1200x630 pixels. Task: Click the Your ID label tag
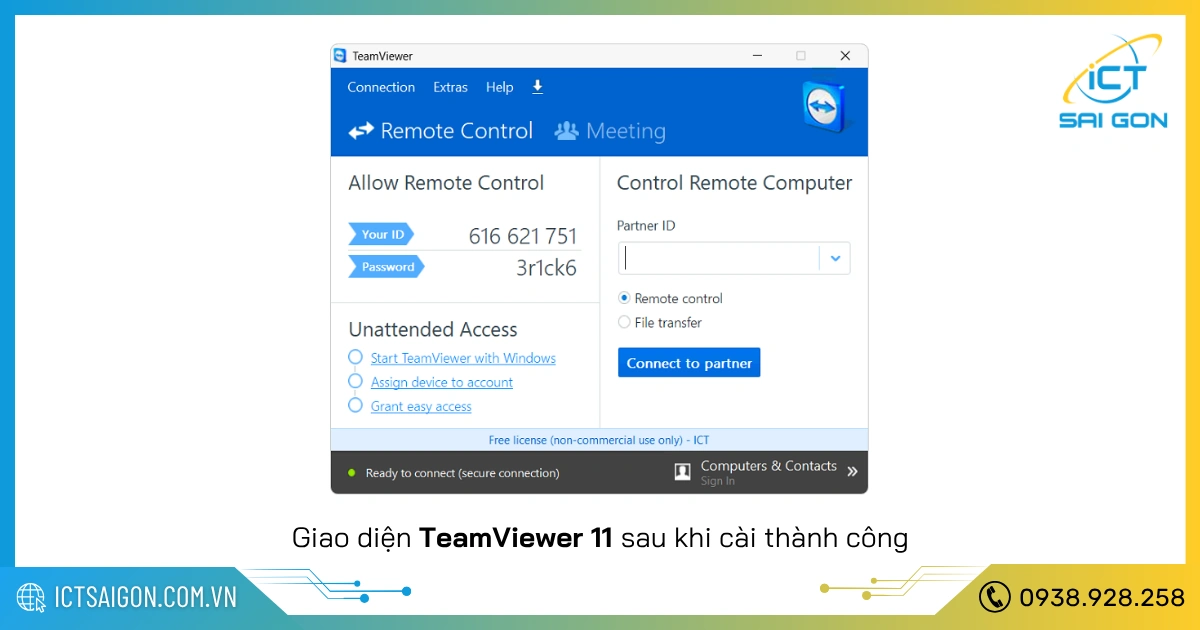click(x=381, y=234)
